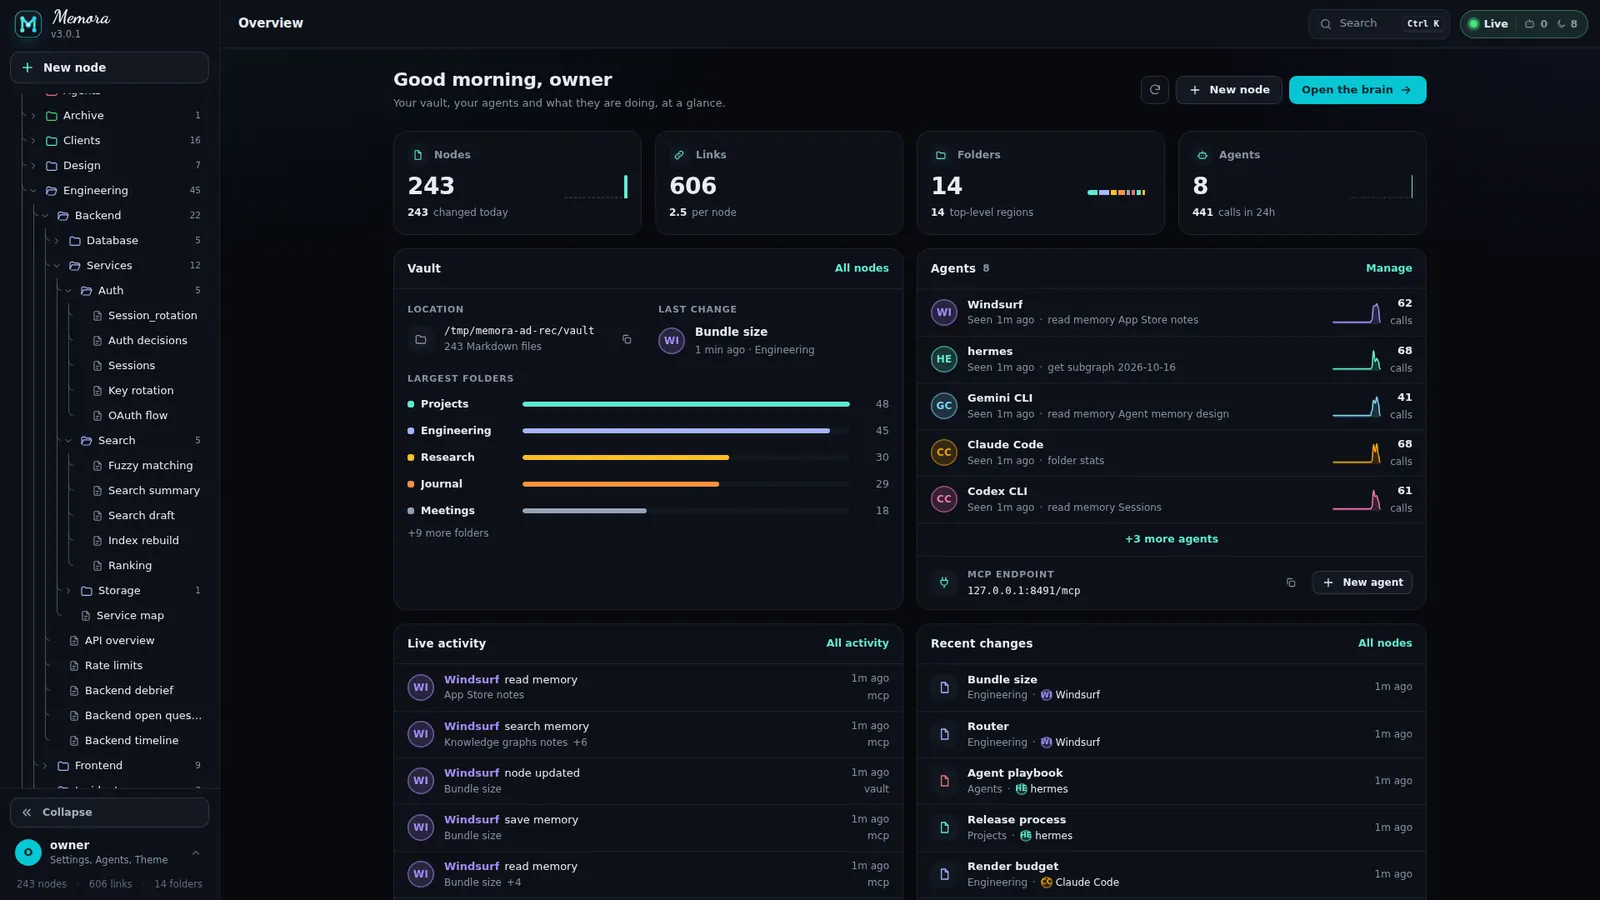
Task: Open the brain view
Action: coord(1357,90)
